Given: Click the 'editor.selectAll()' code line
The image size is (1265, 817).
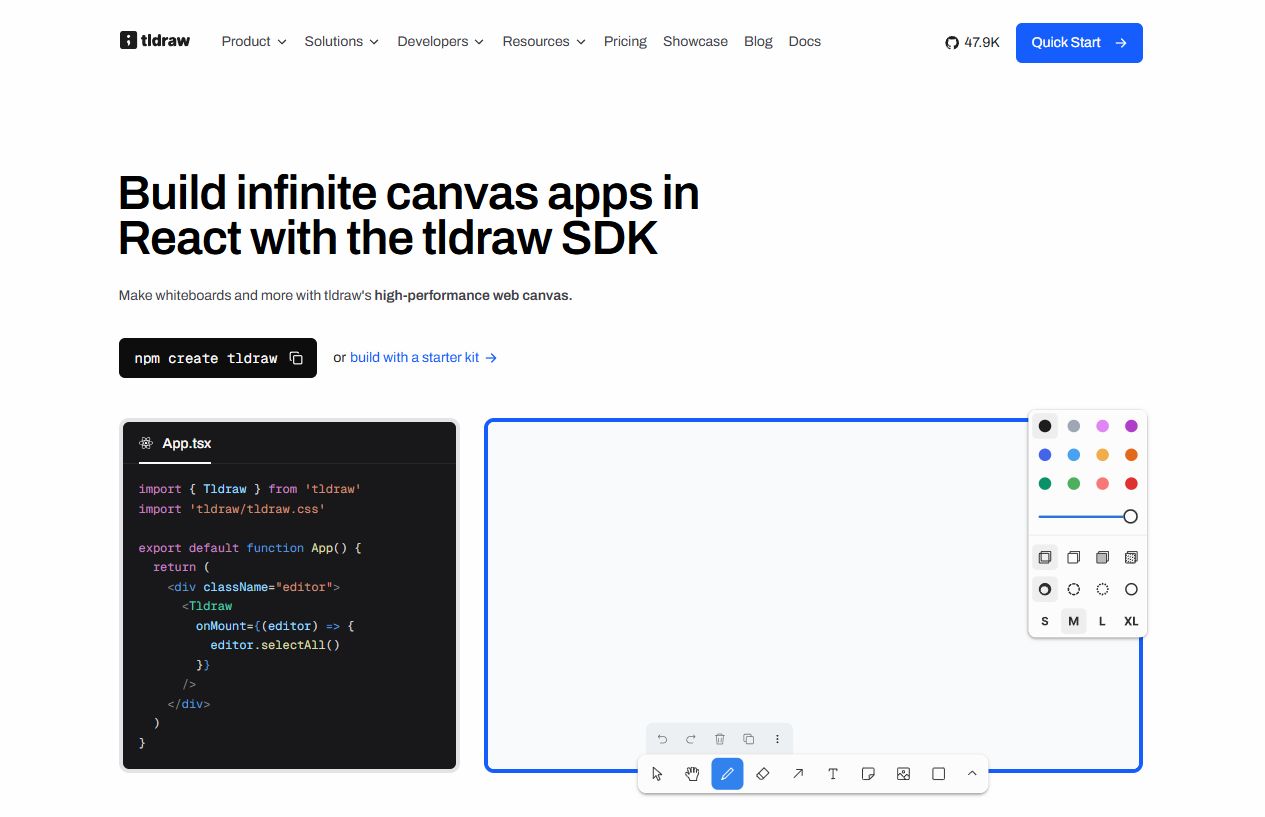Looking at the screenshot, I should [275, 645].
